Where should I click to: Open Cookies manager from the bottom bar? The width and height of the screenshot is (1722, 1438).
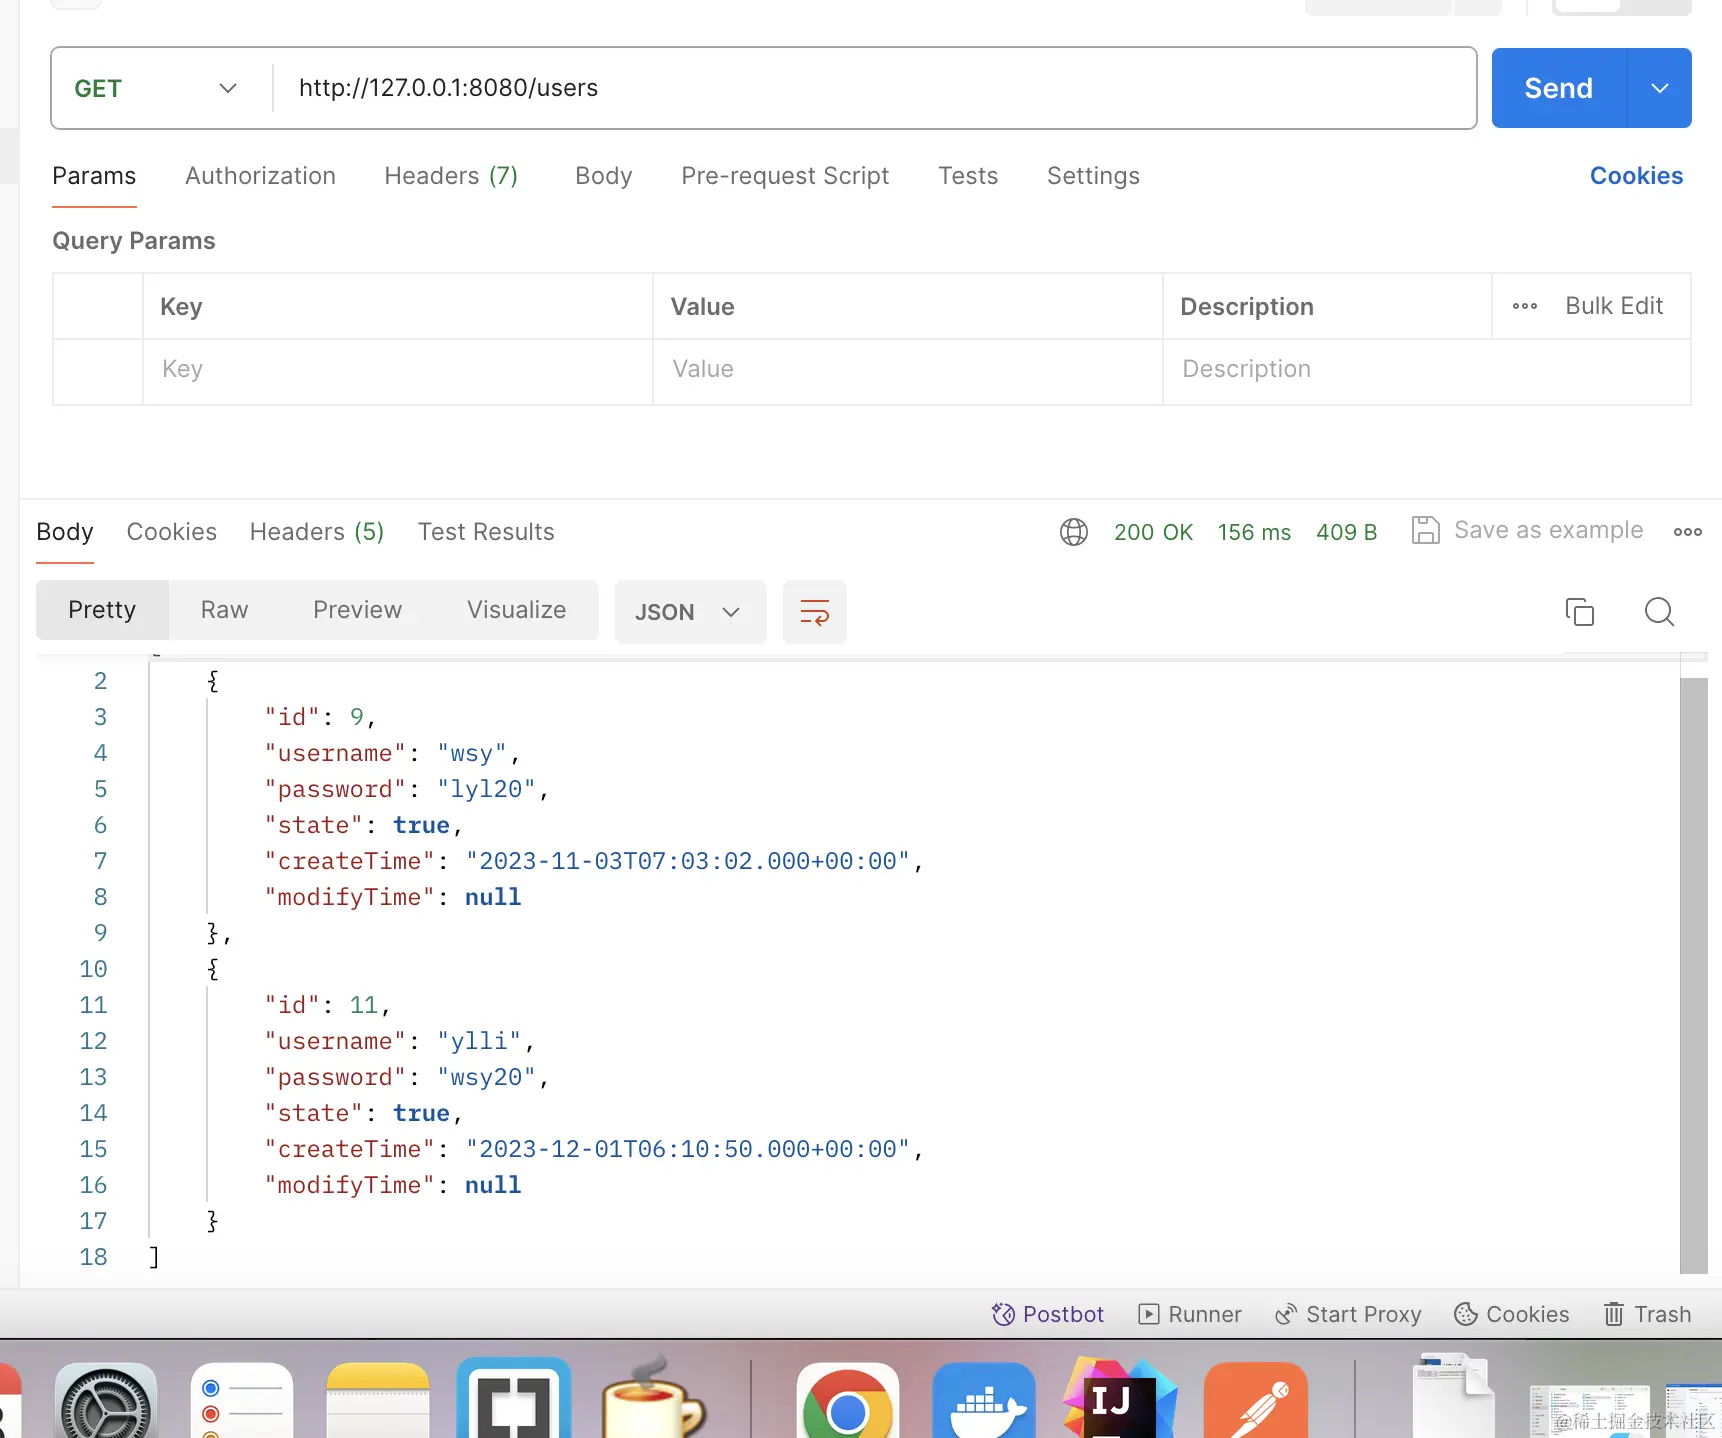coord(1511,1314)
